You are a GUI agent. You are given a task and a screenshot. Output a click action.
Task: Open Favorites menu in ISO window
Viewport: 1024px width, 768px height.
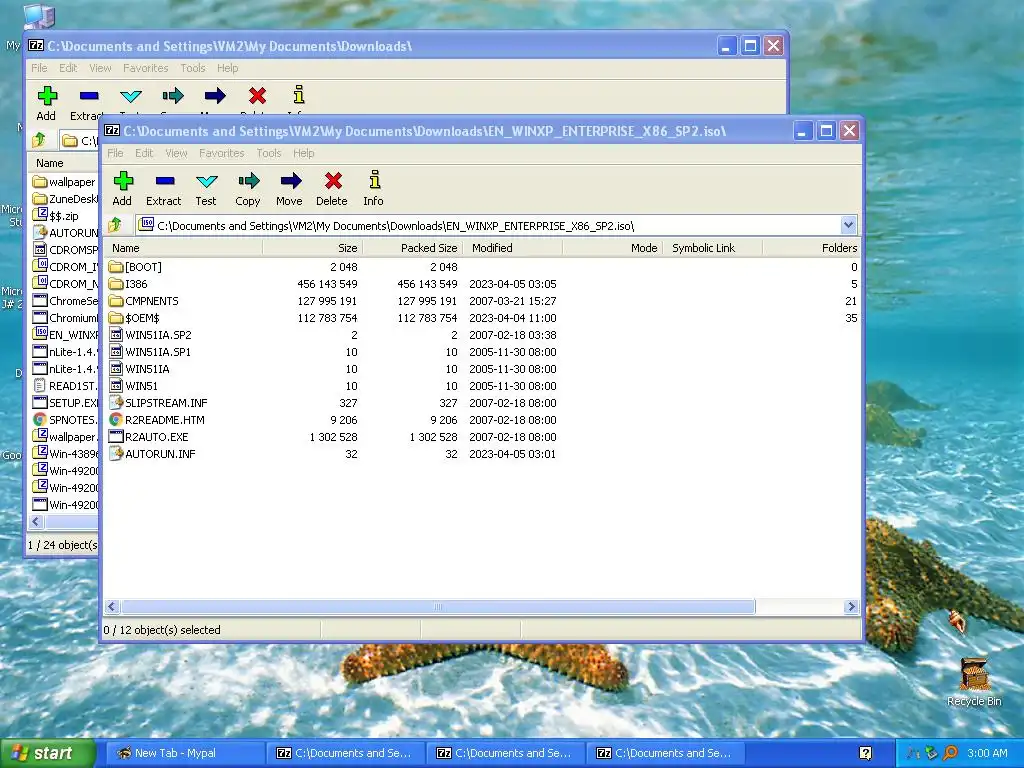pyautogui.click(x=221, y=153)
